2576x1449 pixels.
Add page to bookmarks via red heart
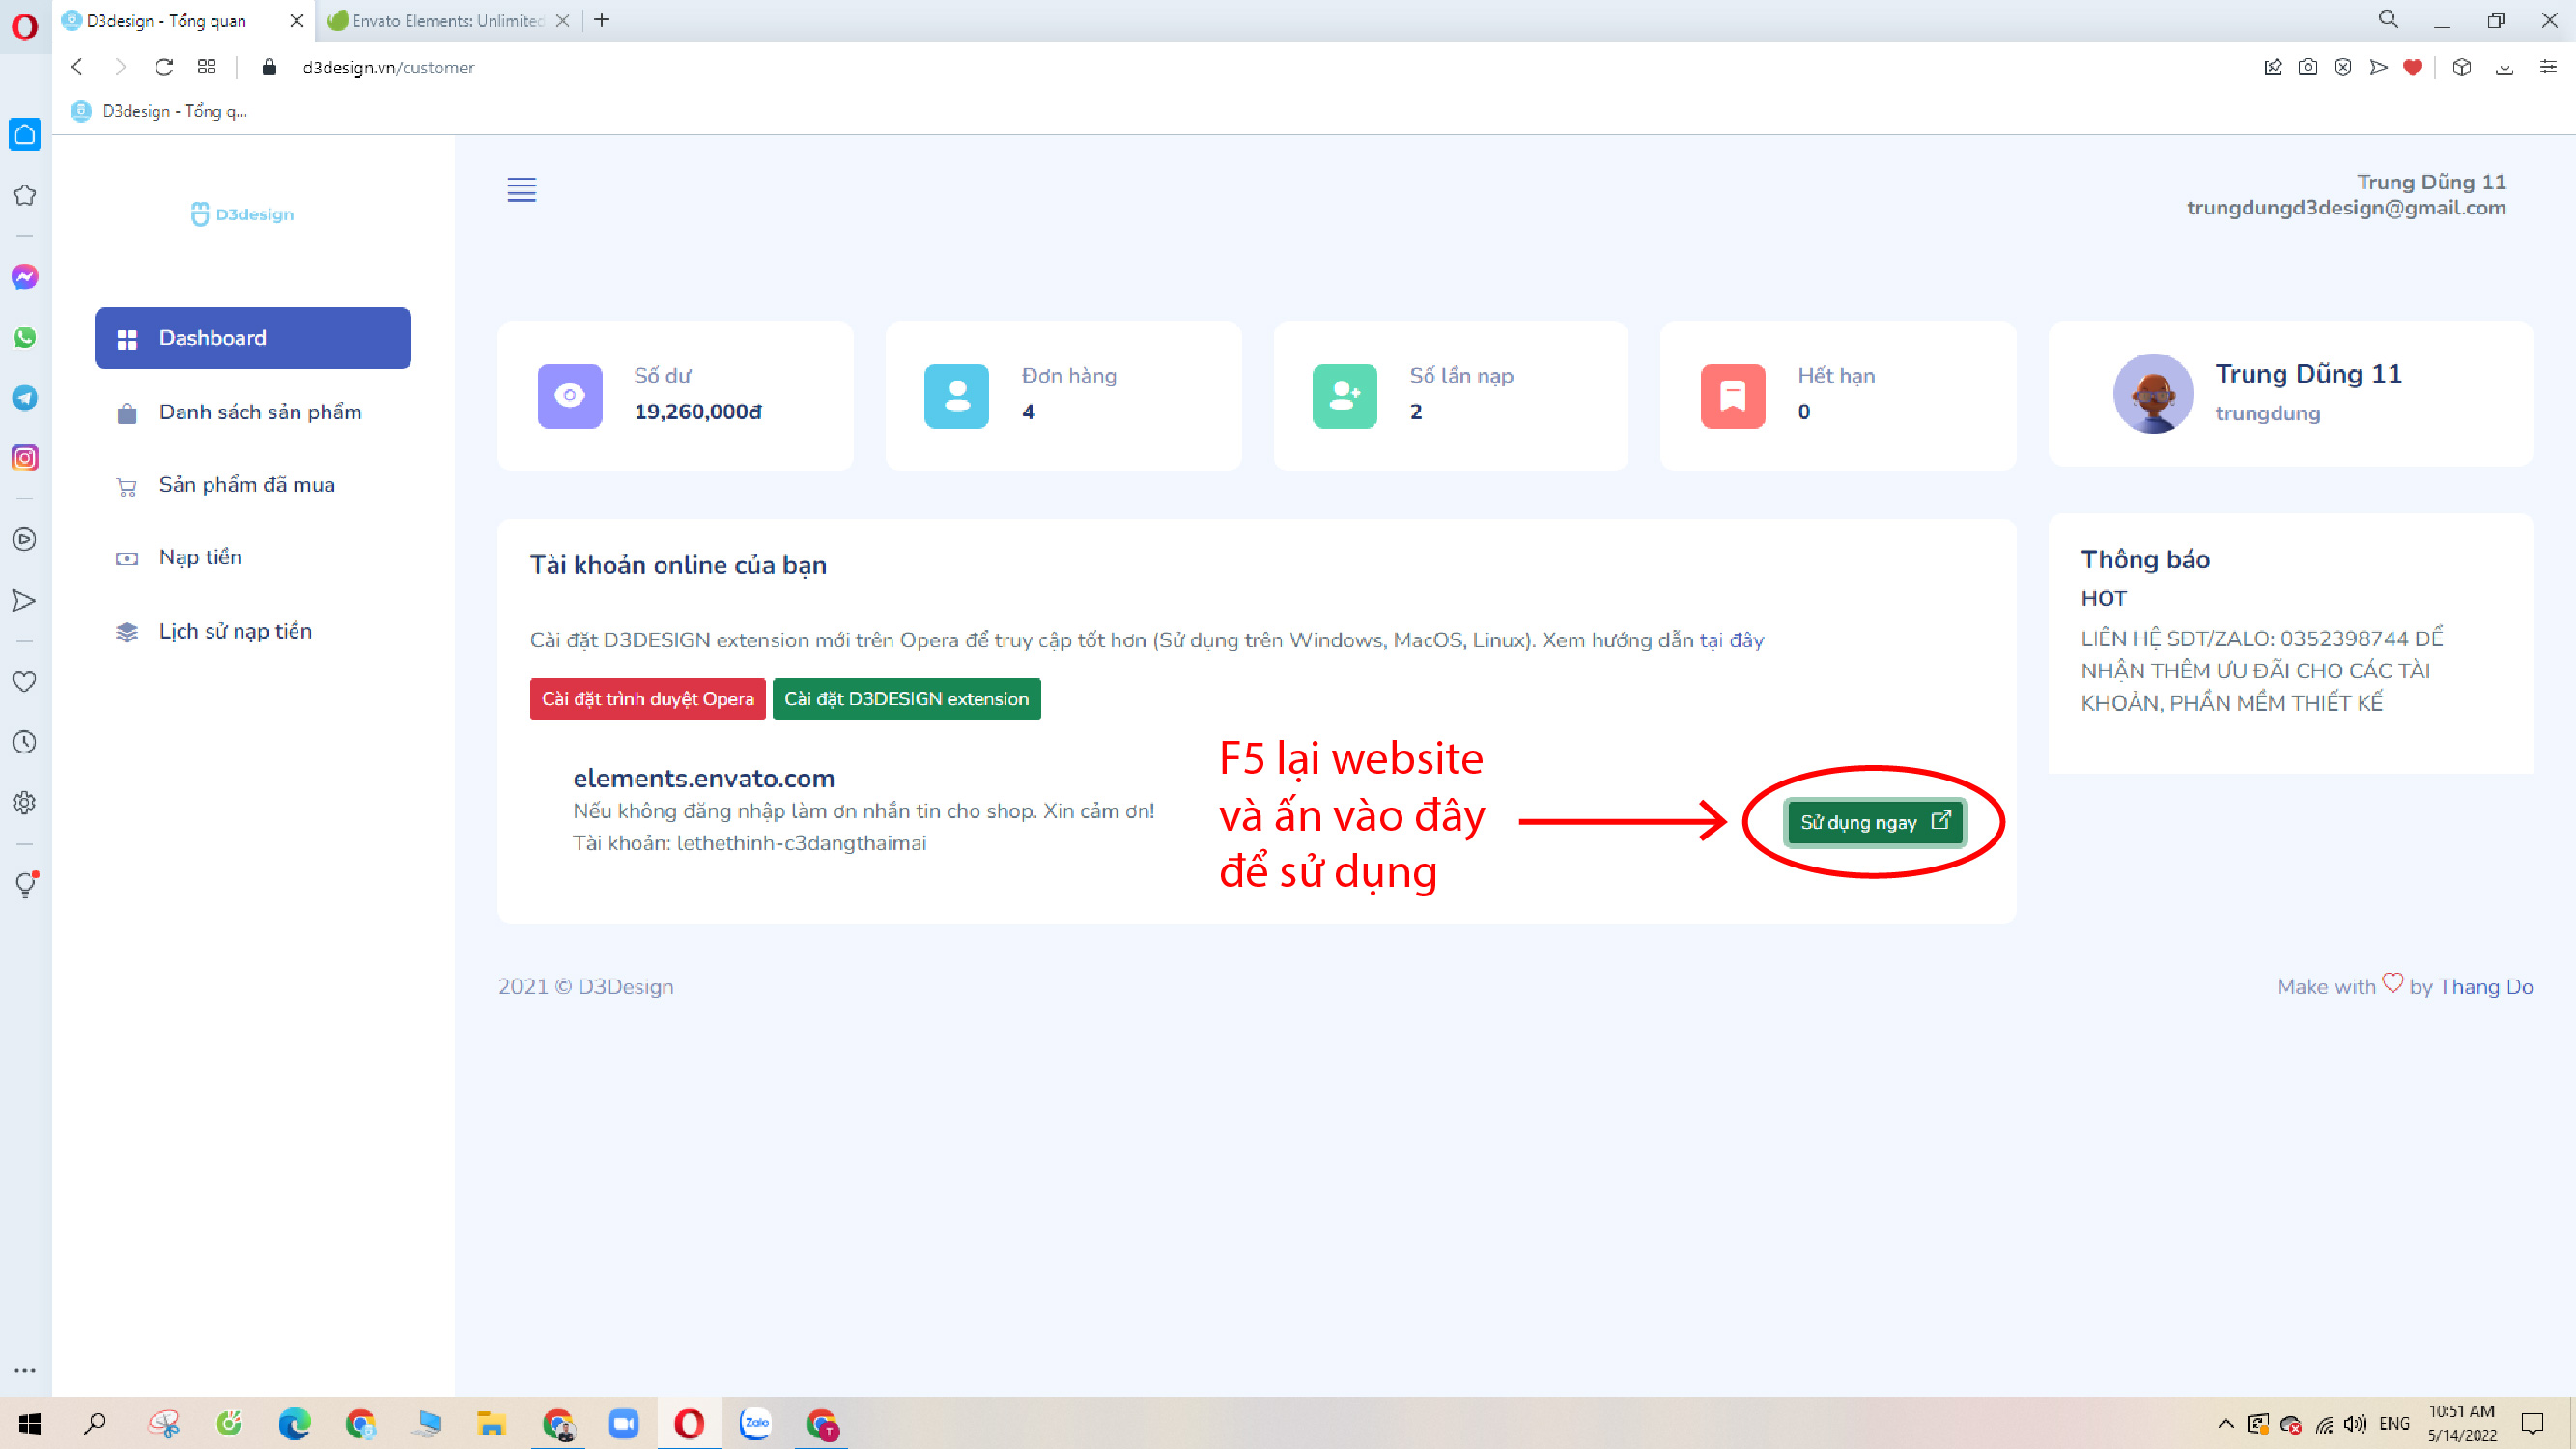(x=2413, y=67)
